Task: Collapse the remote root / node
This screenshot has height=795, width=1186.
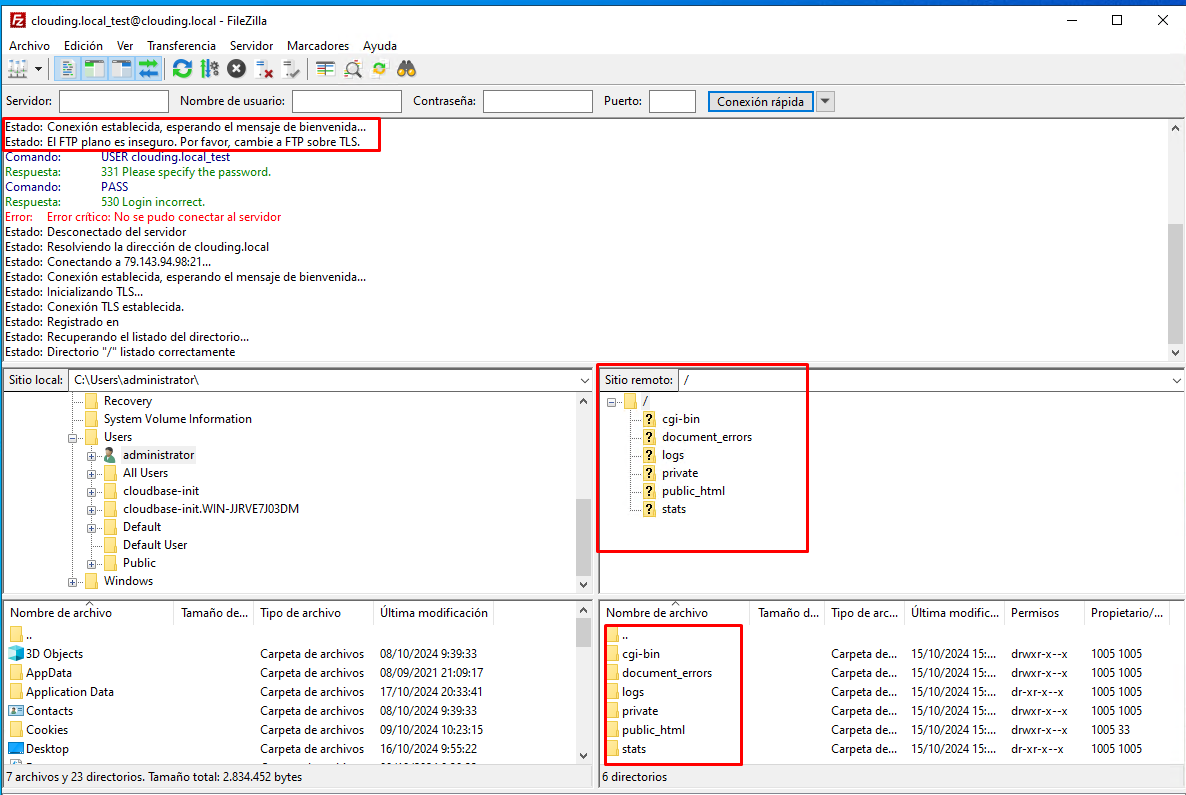Action: pos(611,402)
